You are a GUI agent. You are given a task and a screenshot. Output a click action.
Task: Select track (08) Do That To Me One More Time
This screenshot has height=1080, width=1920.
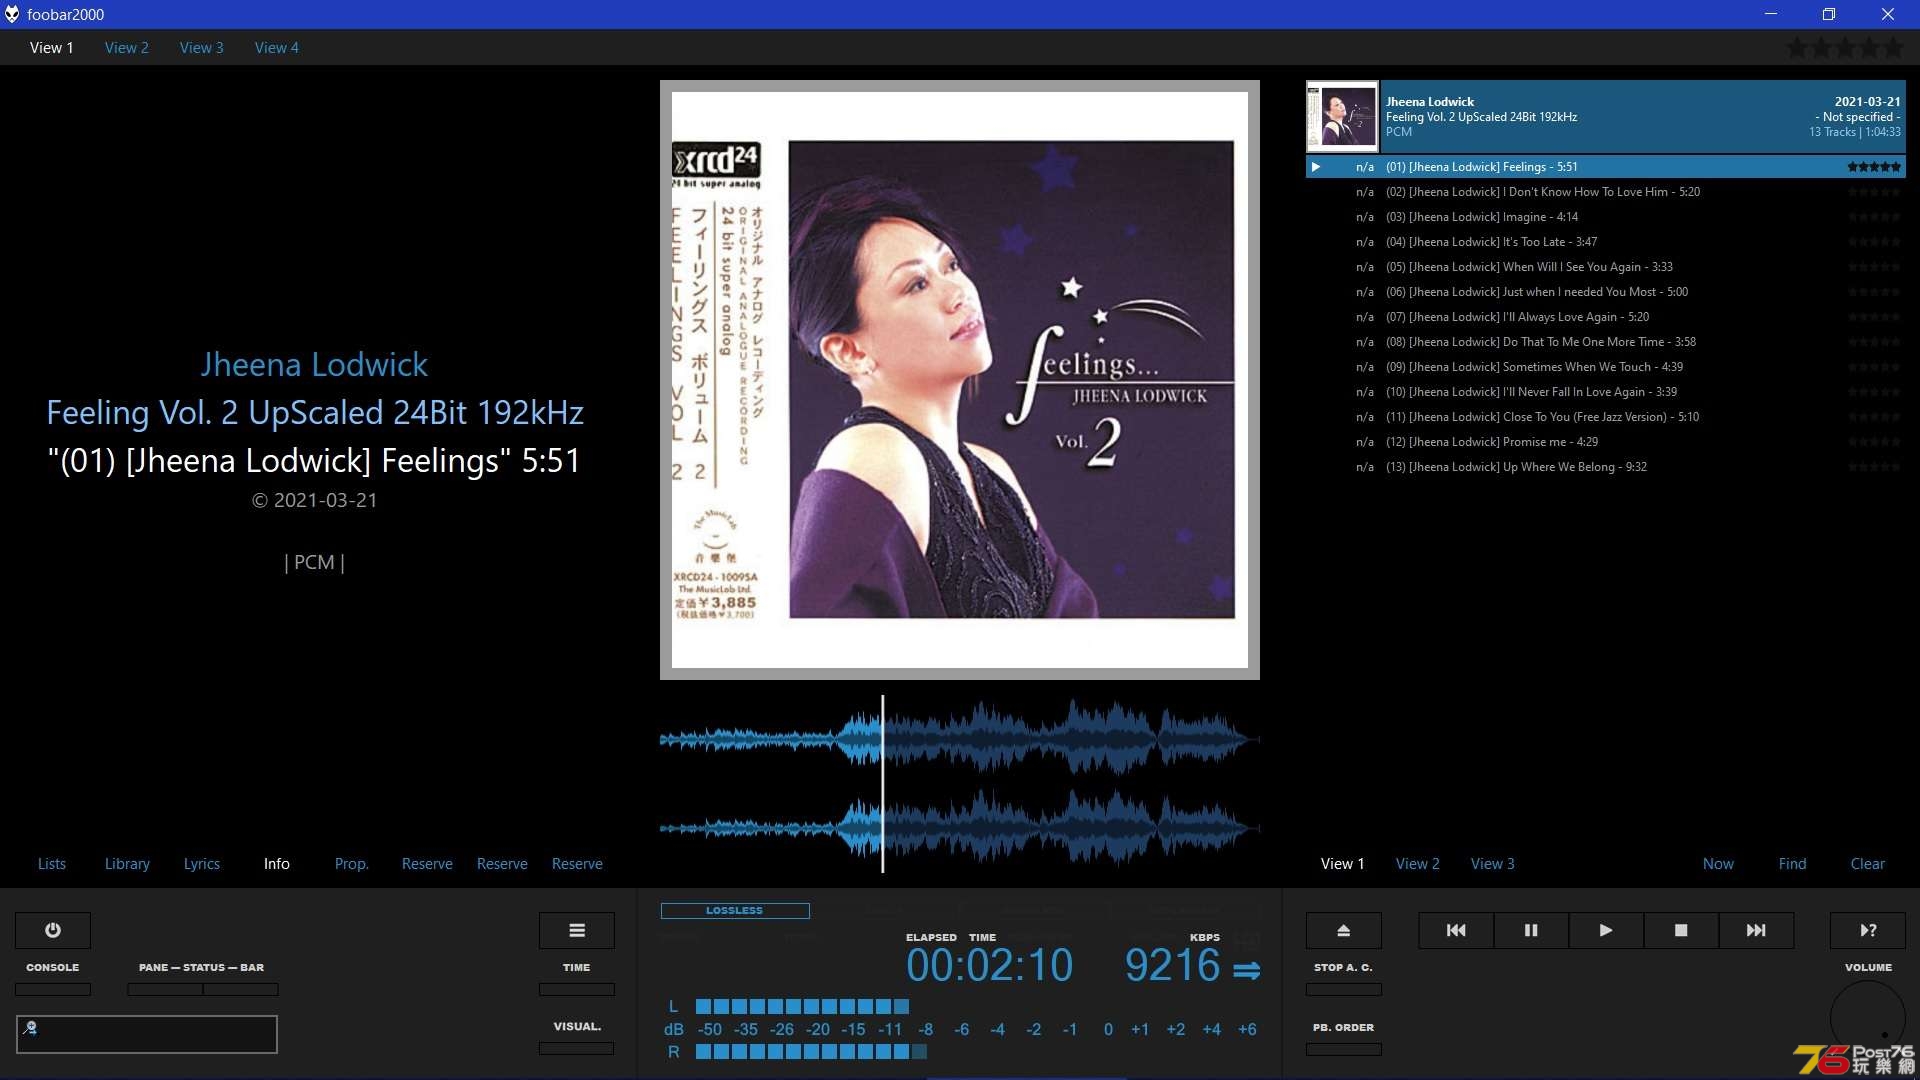1606,342
